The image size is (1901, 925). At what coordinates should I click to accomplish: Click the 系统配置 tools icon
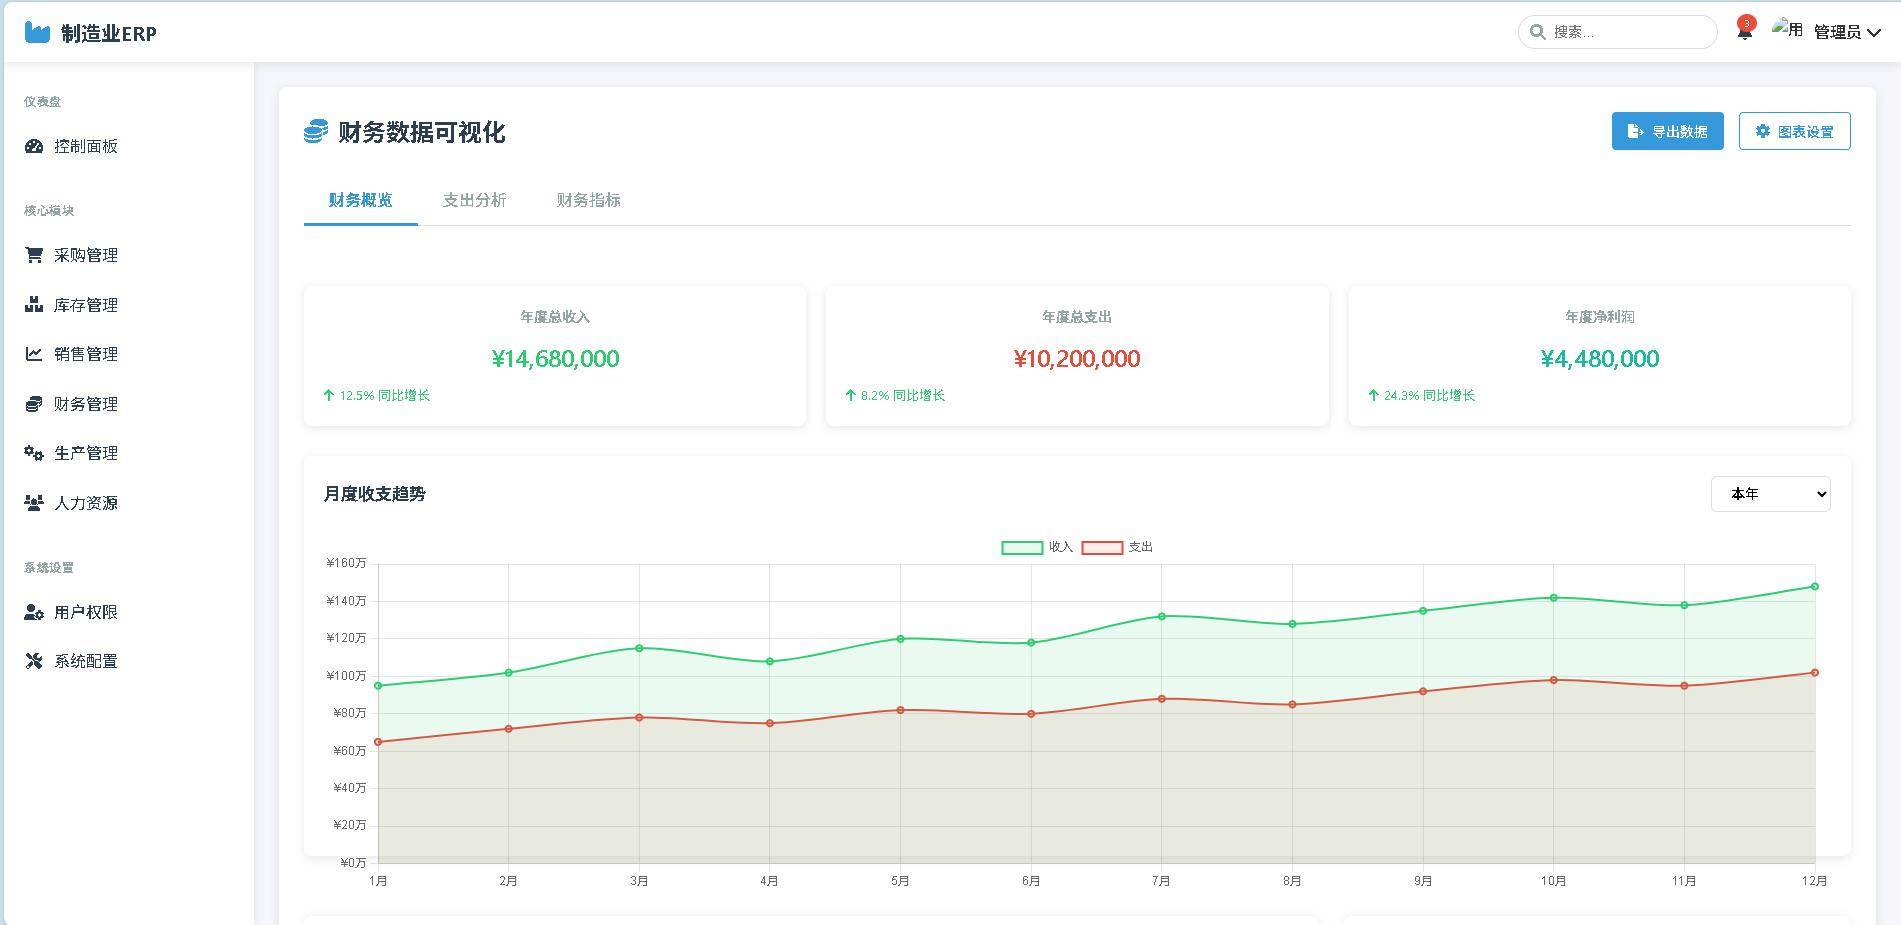(x=34, y=661)
